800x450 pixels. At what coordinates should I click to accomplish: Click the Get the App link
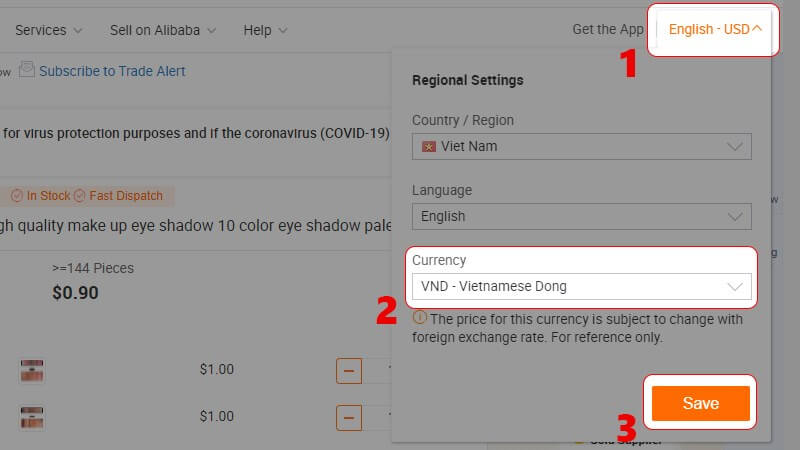click(x=608, y=30)
